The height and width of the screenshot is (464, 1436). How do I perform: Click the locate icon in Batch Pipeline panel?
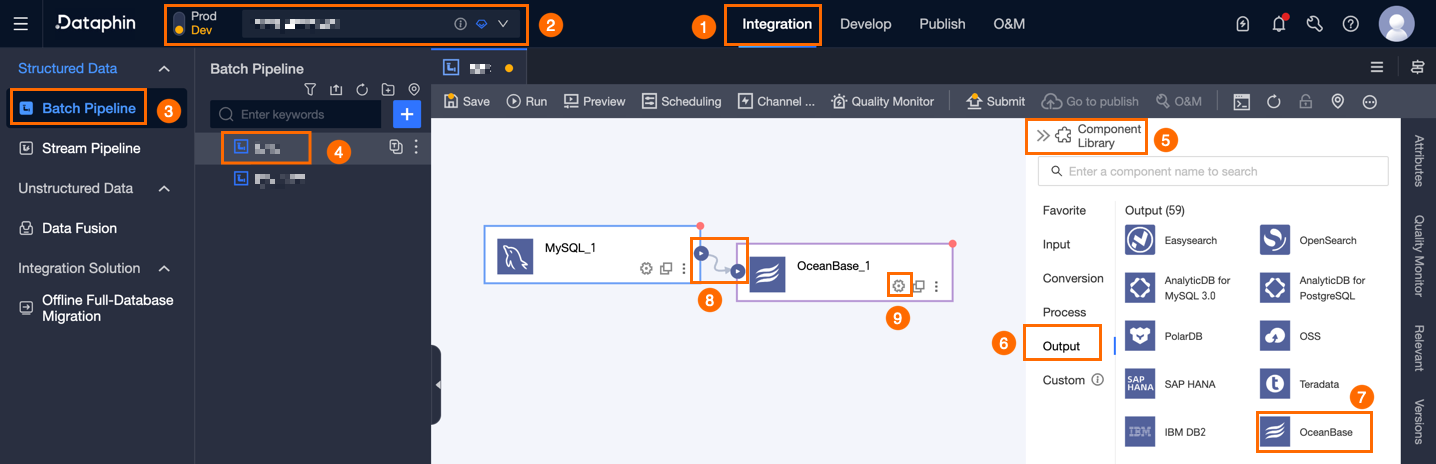tap(414, 89)
